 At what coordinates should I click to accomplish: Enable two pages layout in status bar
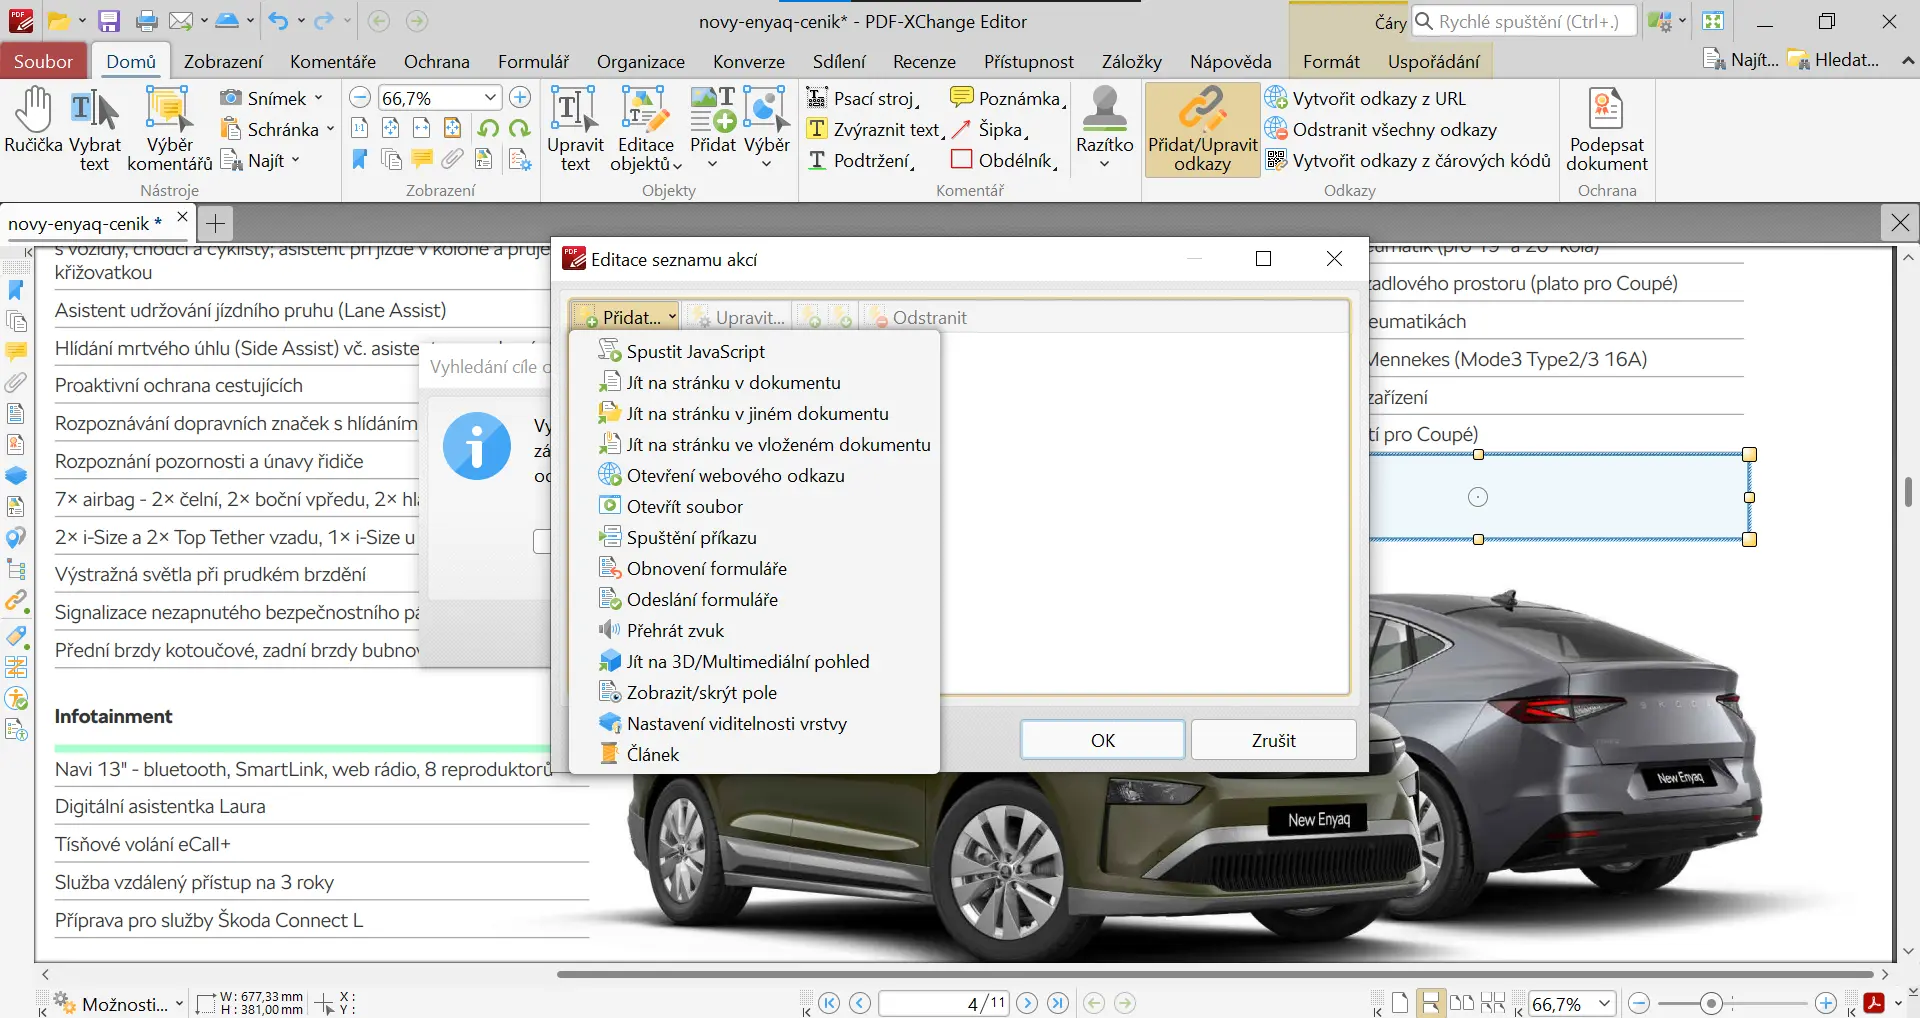pyautogui.click(x=1462, y=1003)
